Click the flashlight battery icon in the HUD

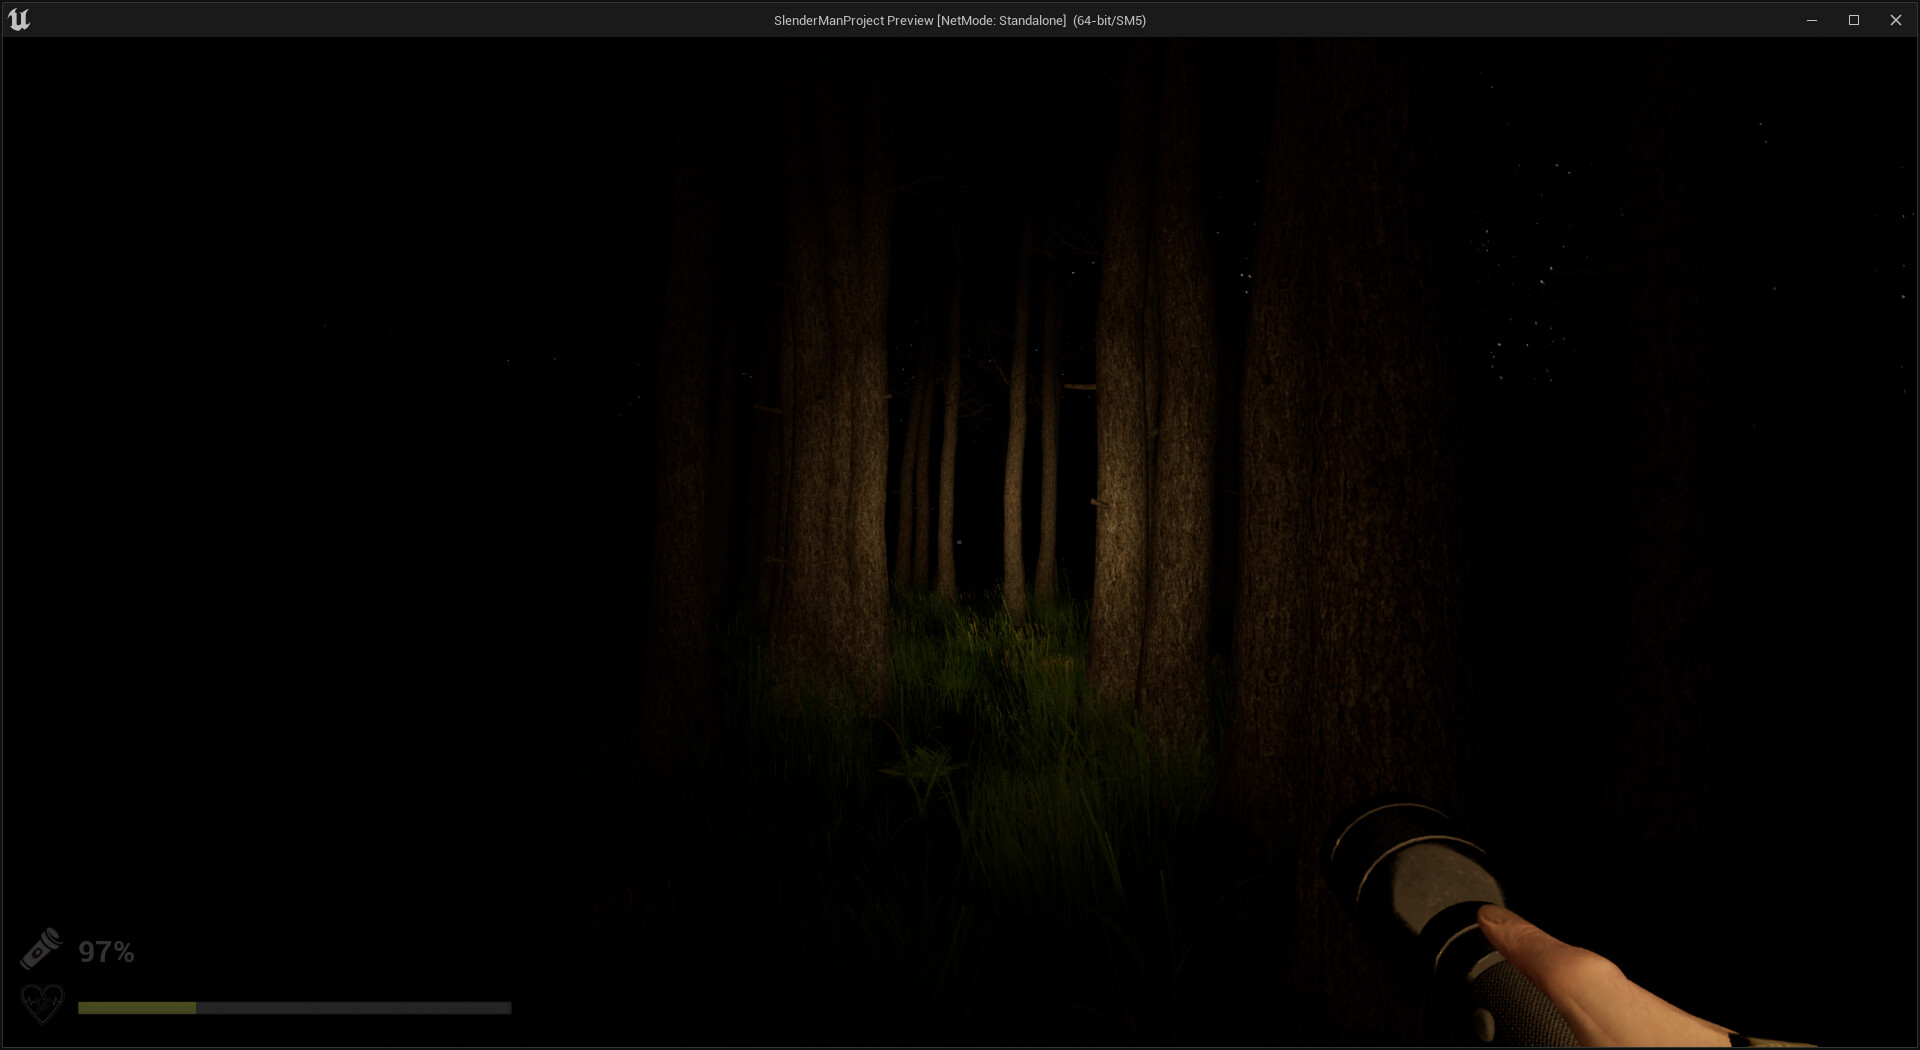(42, 948)
